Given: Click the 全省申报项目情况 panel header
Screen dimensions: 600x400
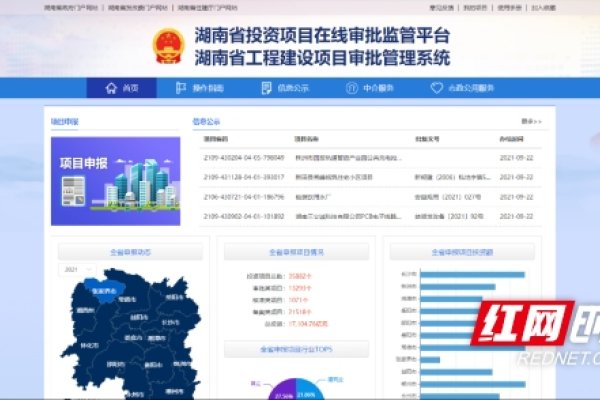Looking at the screenshot, I should [x=297, y=252].
